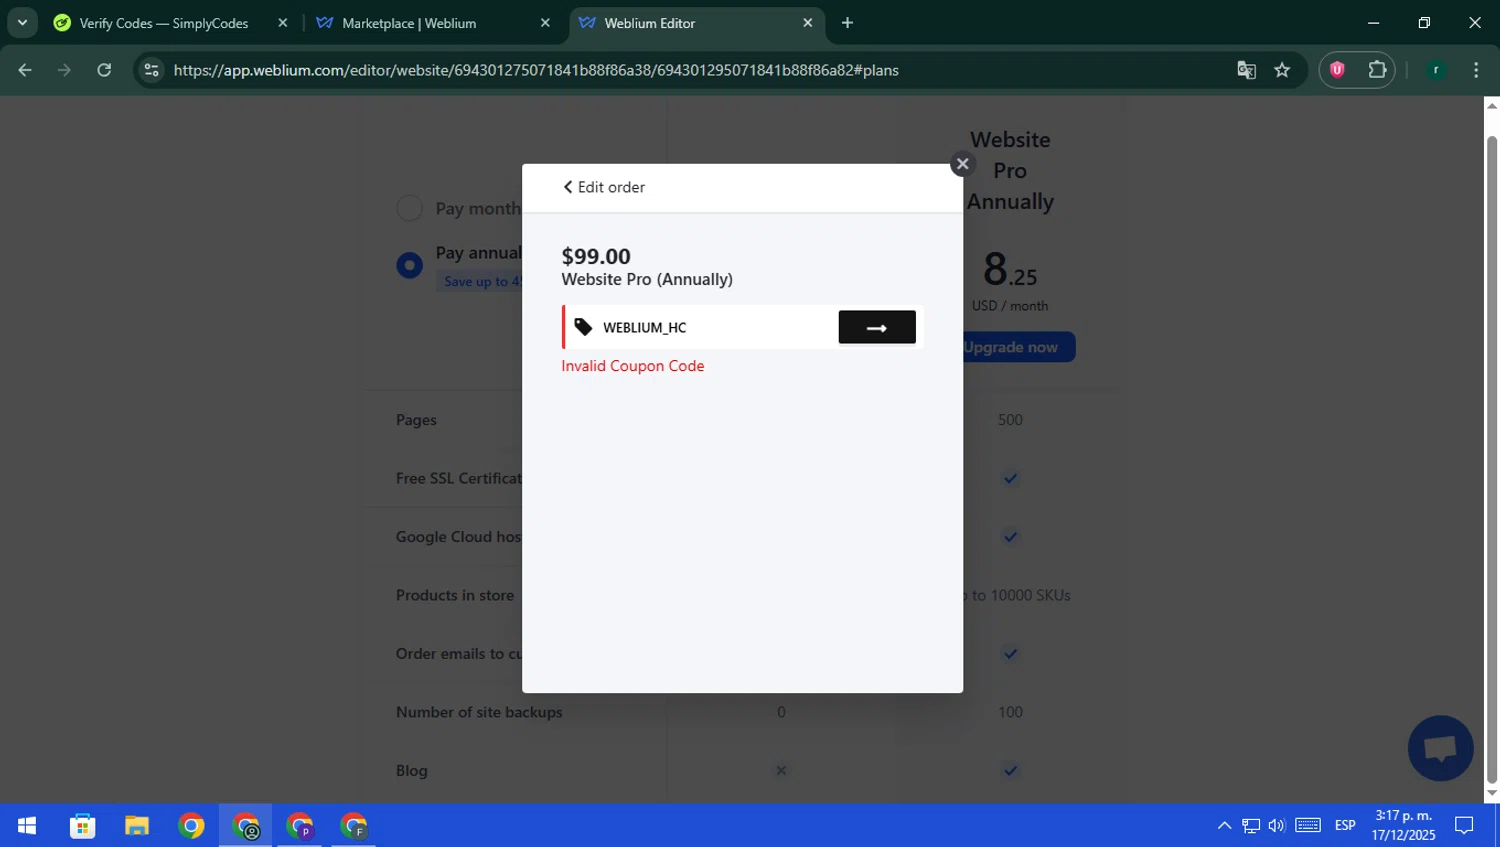Click the Number of site backups label
The width and height of the screenshot is (1500, 847).
click(x=479, y=712)
